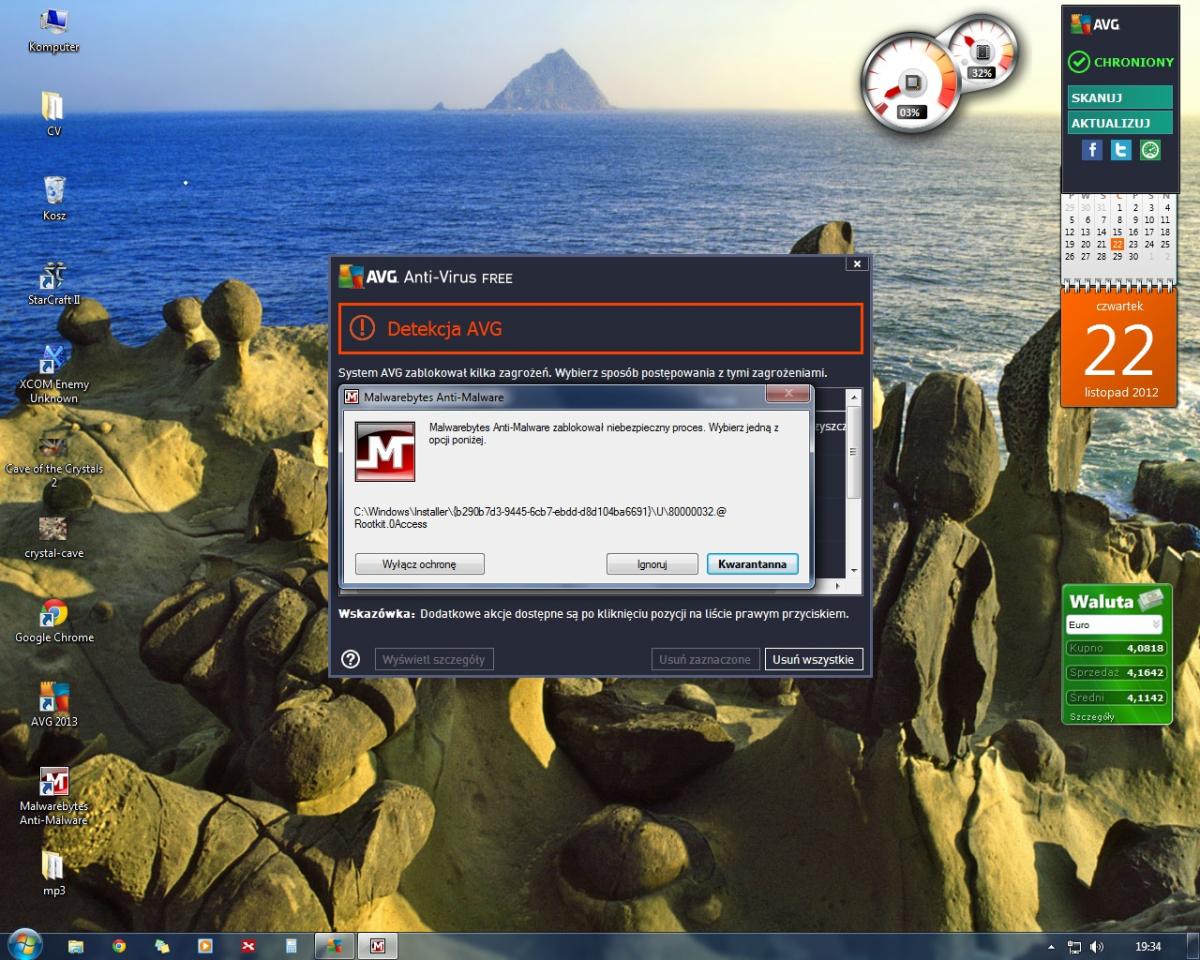Click green gauge icon in AVG gadget
Viewport: 1200px width, 960px height.
tap(1150, 150)
